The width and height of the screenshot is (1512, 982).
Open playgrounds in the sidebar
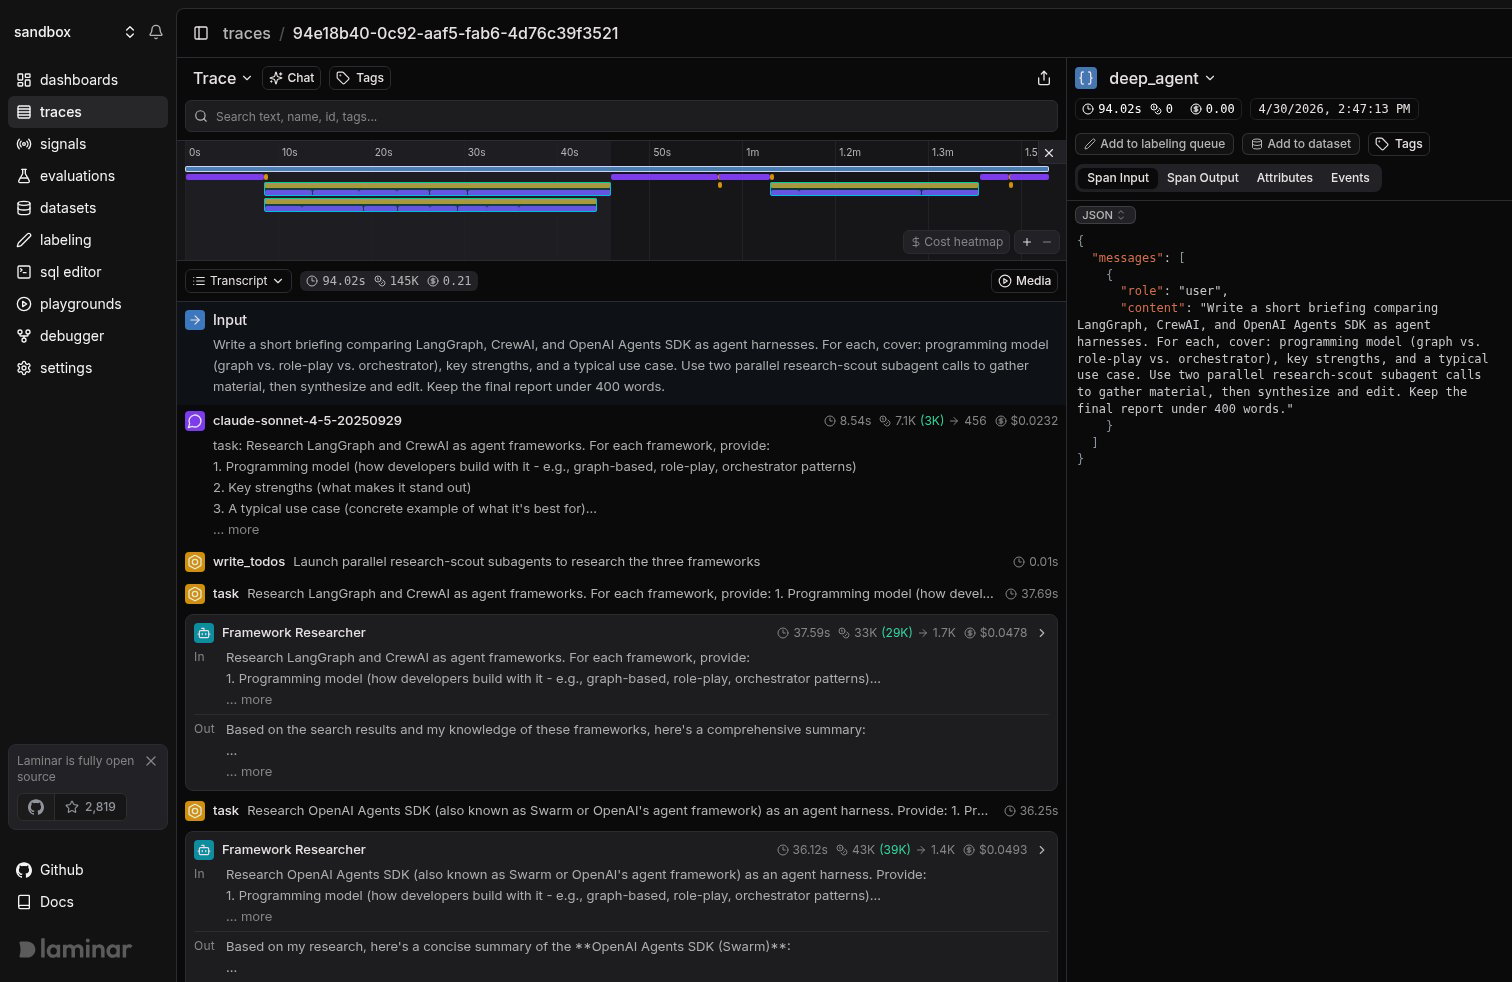[88, 304]
